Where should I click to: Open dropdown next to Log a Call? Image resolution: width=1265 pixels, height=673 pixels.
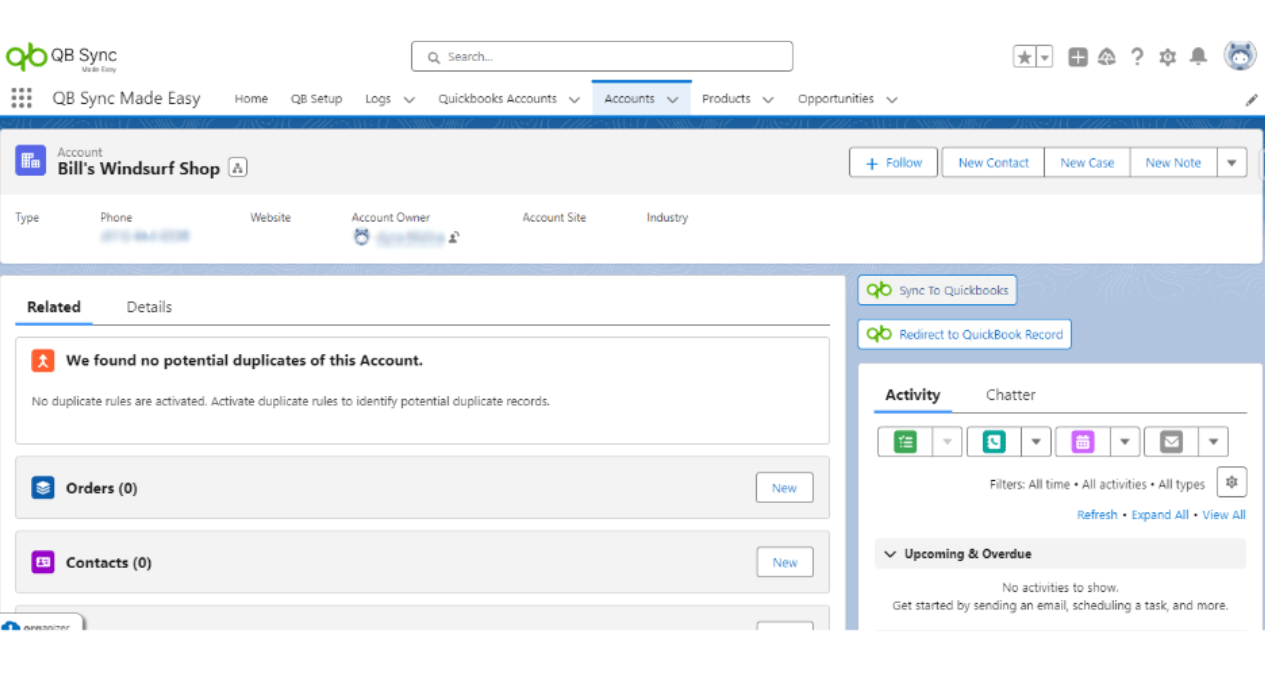click(x=1036, y=442)
